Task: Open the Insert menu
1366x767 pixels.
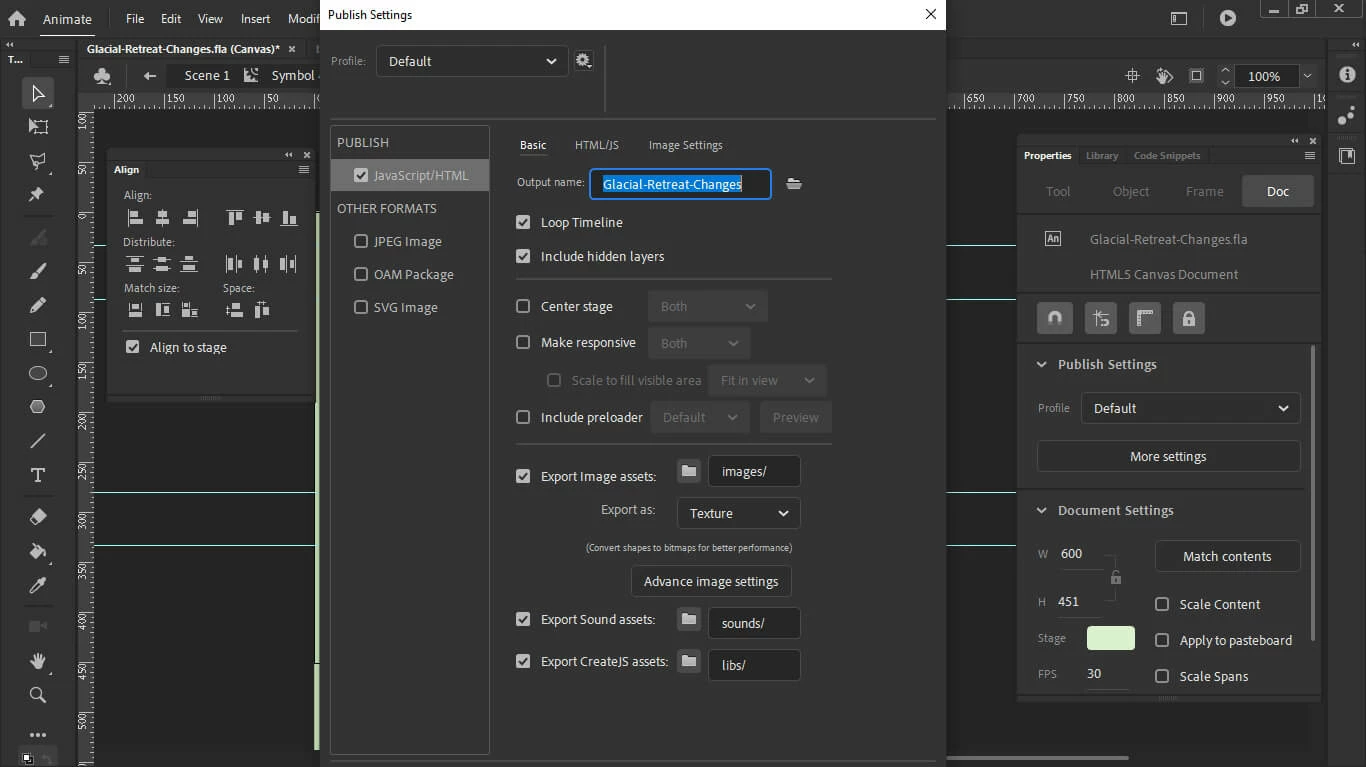Action: coord(255,18)
